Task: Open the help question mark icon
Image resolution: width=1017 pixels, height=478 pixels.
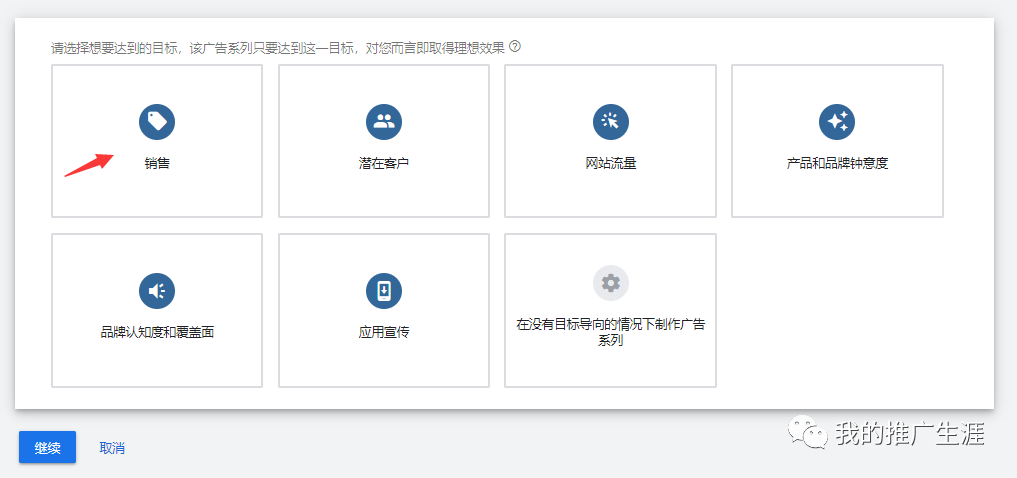Action: (515, 46)
